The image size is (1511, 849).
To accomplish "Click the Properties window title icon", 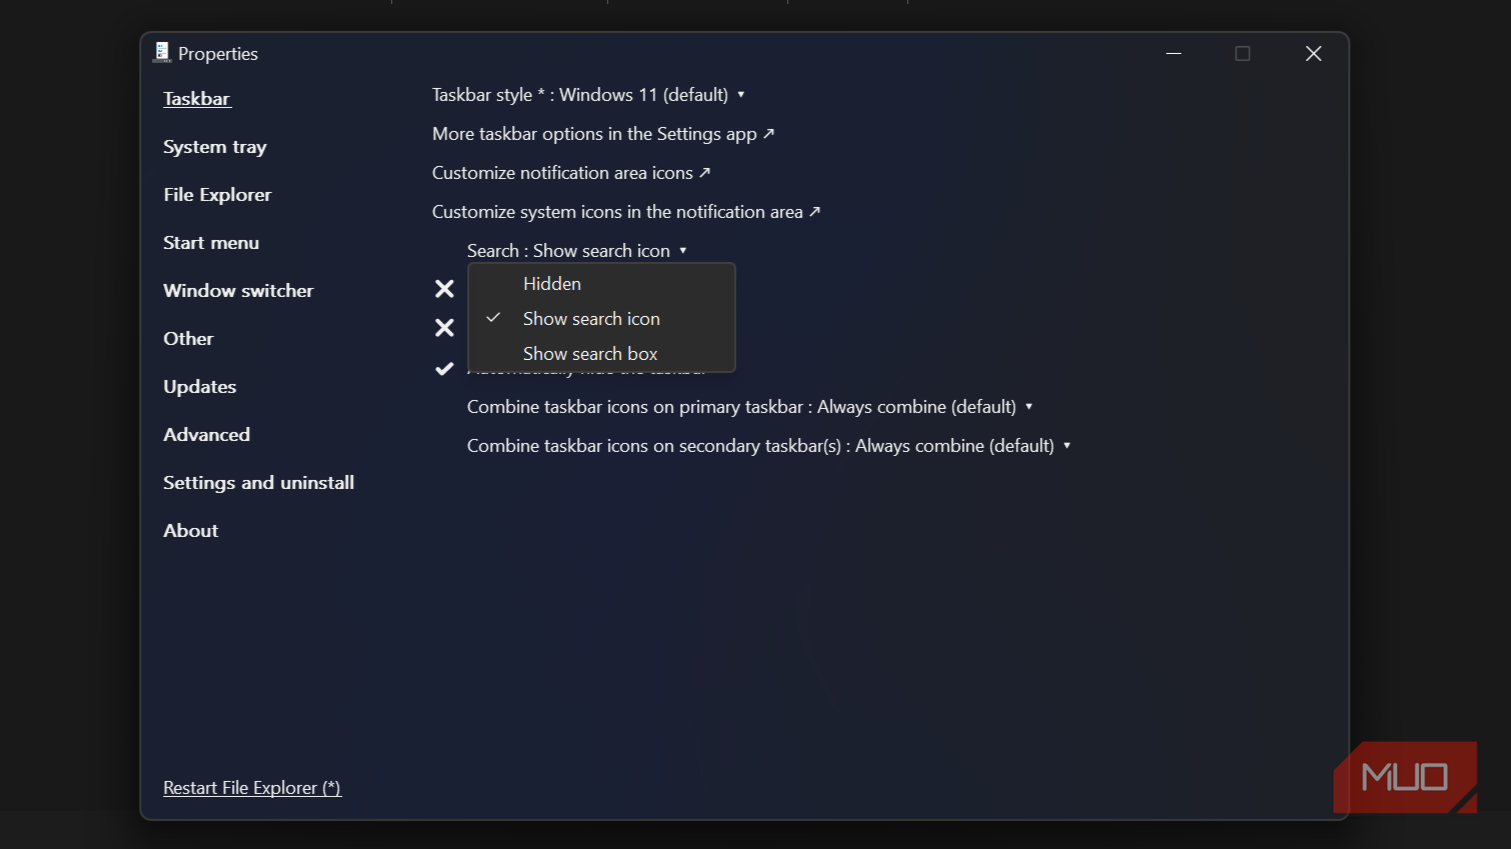I will (162, 53).
